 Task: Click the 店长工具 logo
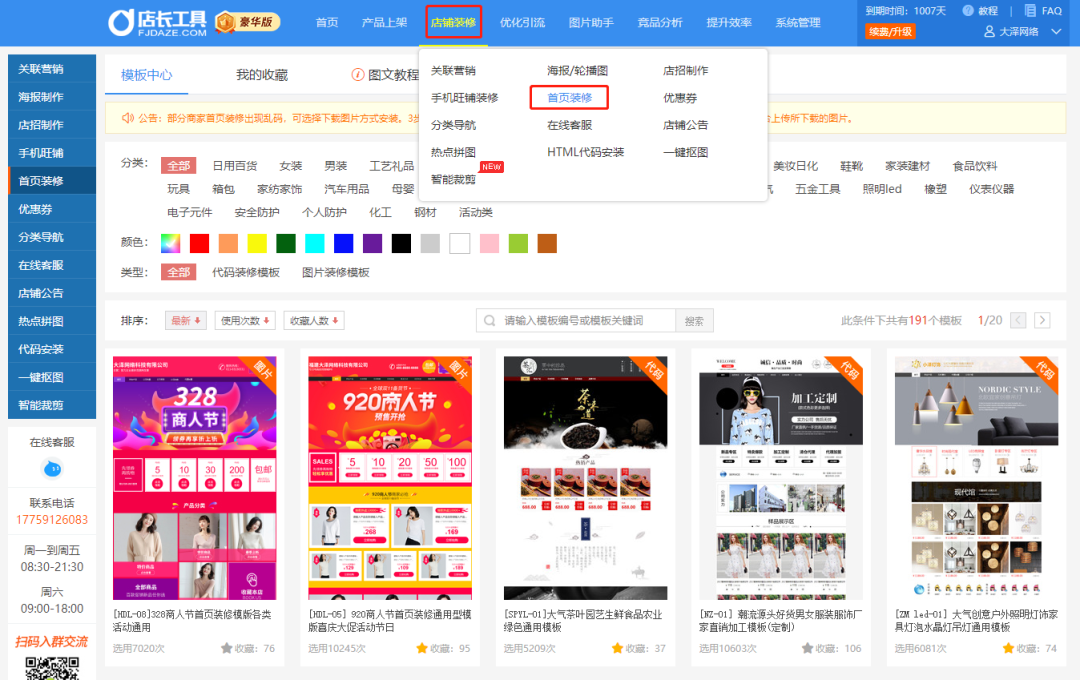(158, 23)
